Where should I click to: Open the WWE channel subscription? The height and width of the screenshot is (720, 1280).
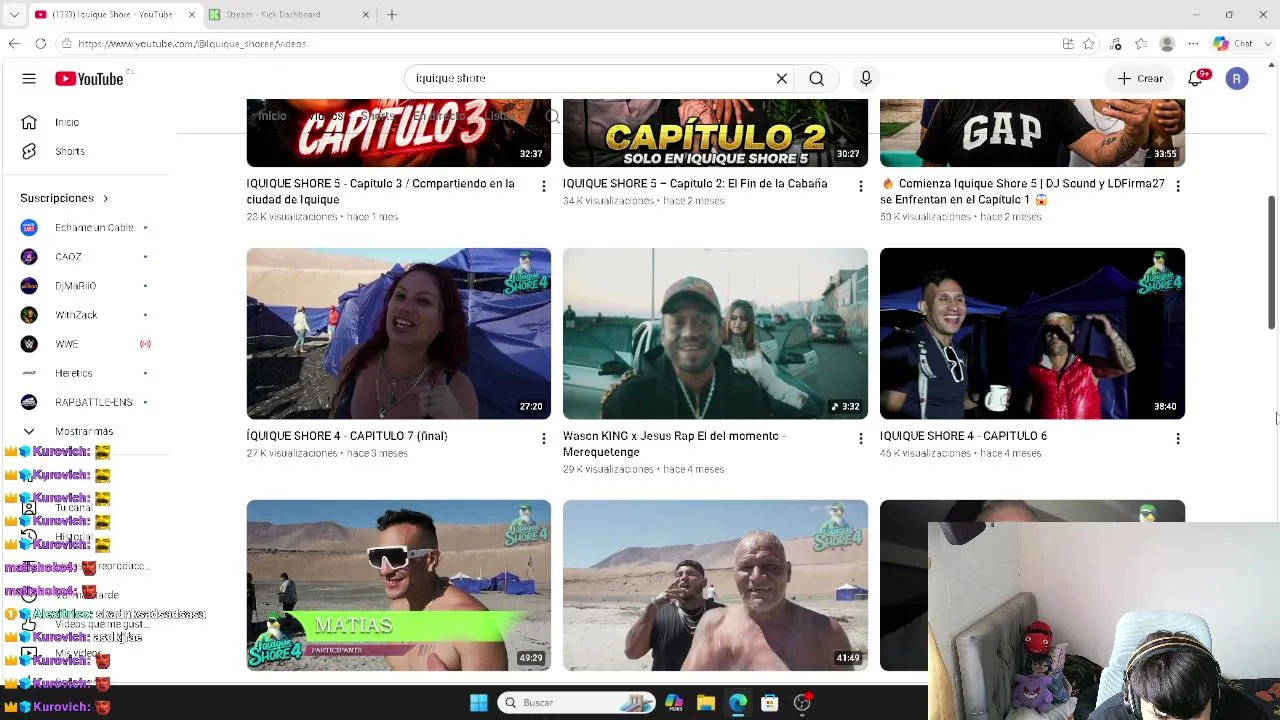(88, 343)
